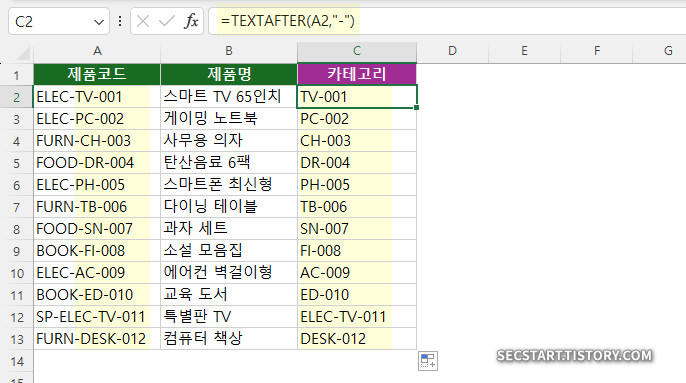Click the 제품명 header cell
The image size is (686, 383).
pyautogui.click(x=229, y=74)
